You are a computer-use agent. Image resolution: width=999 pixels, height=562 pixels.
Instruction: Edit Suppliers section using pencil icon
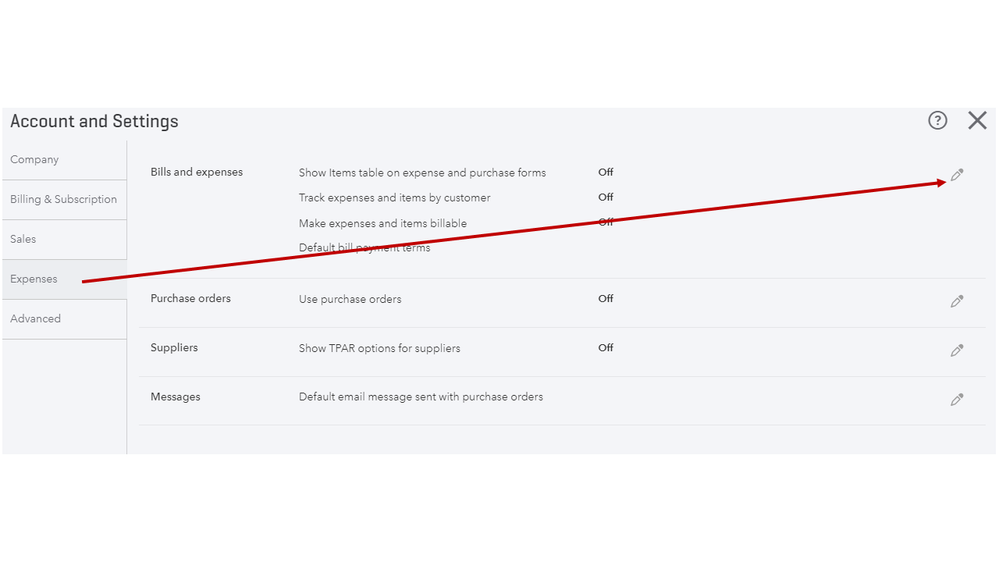point(957,351)
